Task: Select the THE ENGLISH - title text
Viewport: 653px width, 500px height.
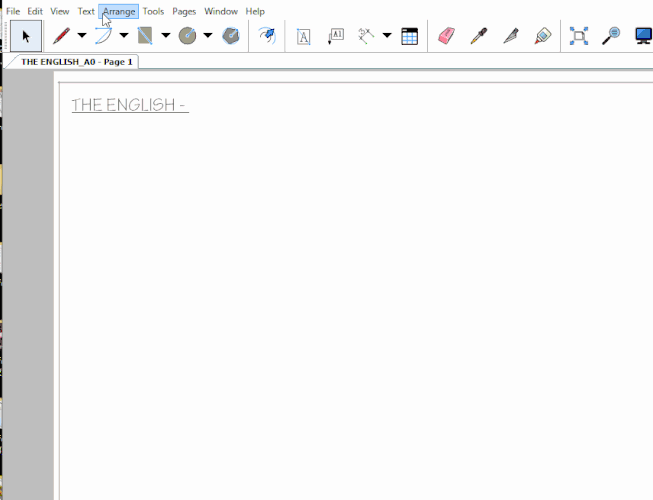Action: 130,104
